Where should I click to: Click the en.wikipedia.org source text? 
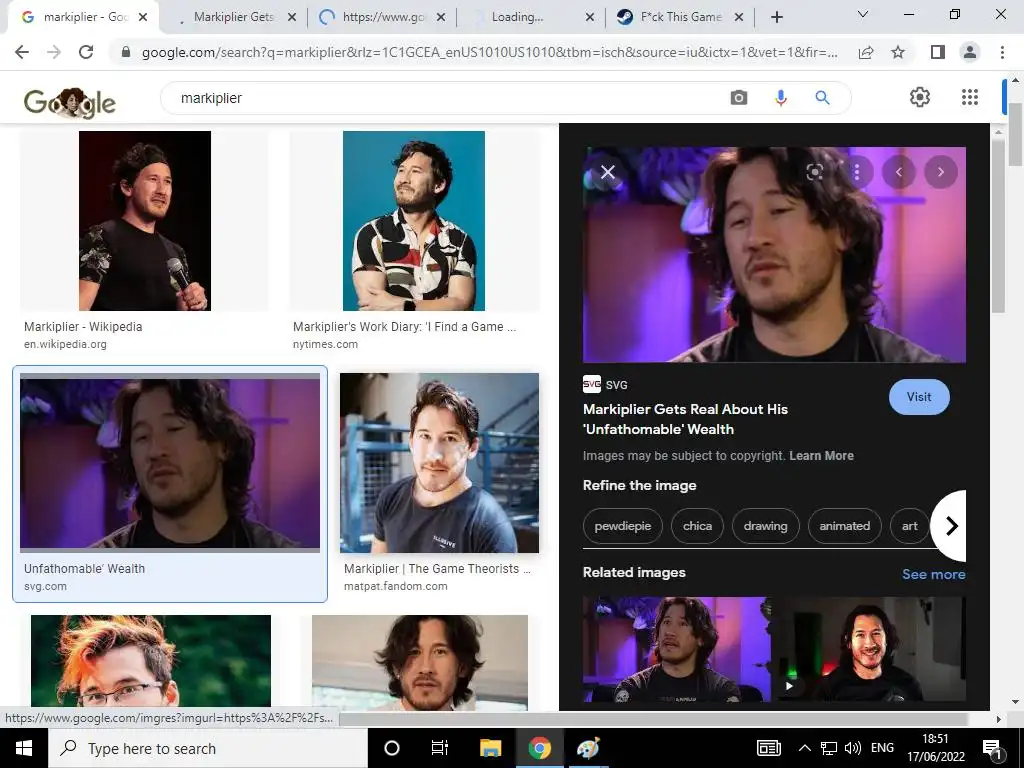65,344
